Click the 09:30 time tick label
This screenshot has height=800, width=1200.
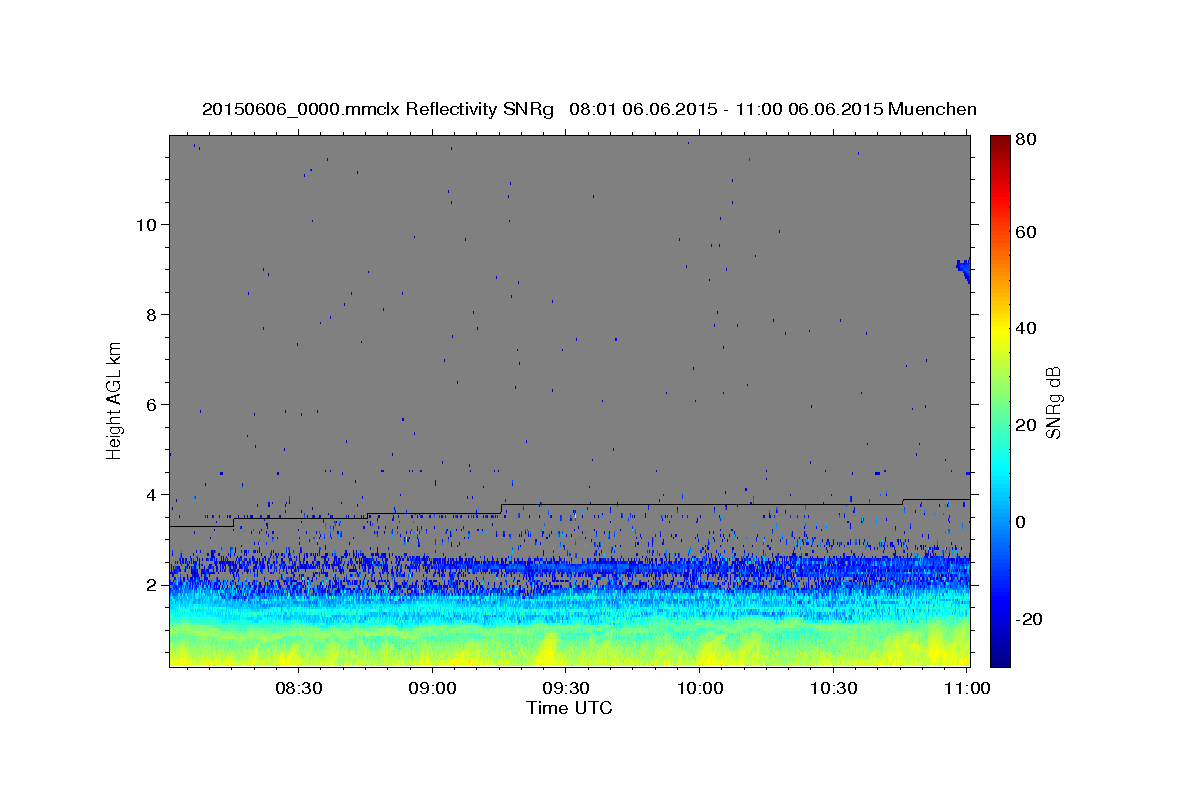tap(566, 689)
